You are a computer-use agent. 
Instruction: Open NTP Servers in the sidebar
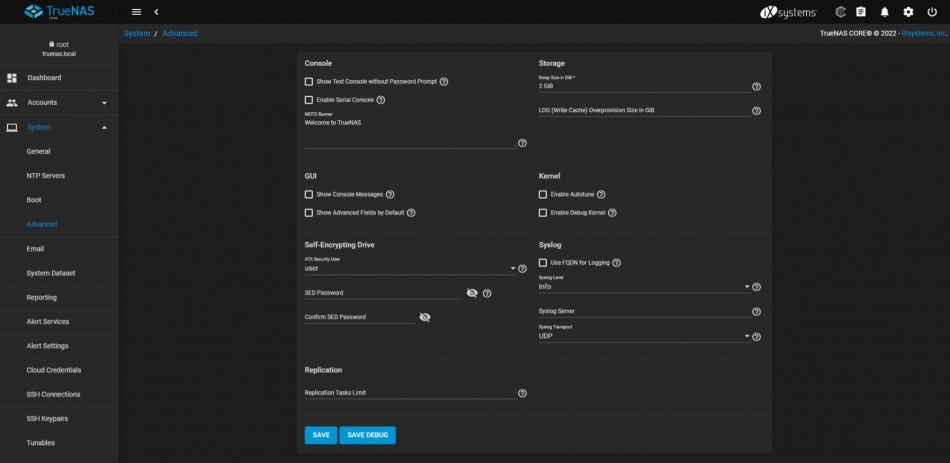46,176
